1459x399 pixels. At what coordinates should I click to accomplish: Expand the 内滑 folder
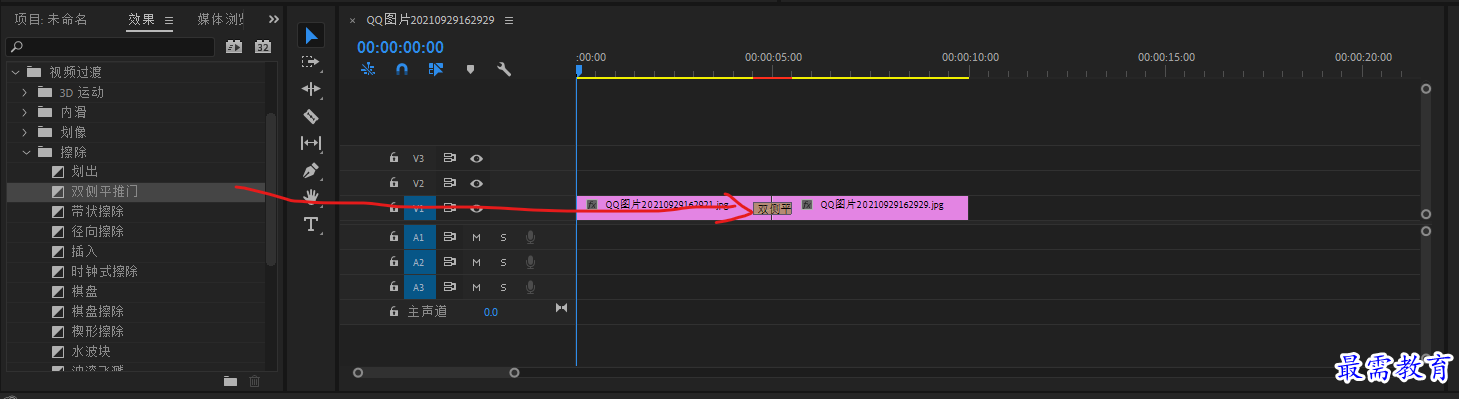point(25,112)
